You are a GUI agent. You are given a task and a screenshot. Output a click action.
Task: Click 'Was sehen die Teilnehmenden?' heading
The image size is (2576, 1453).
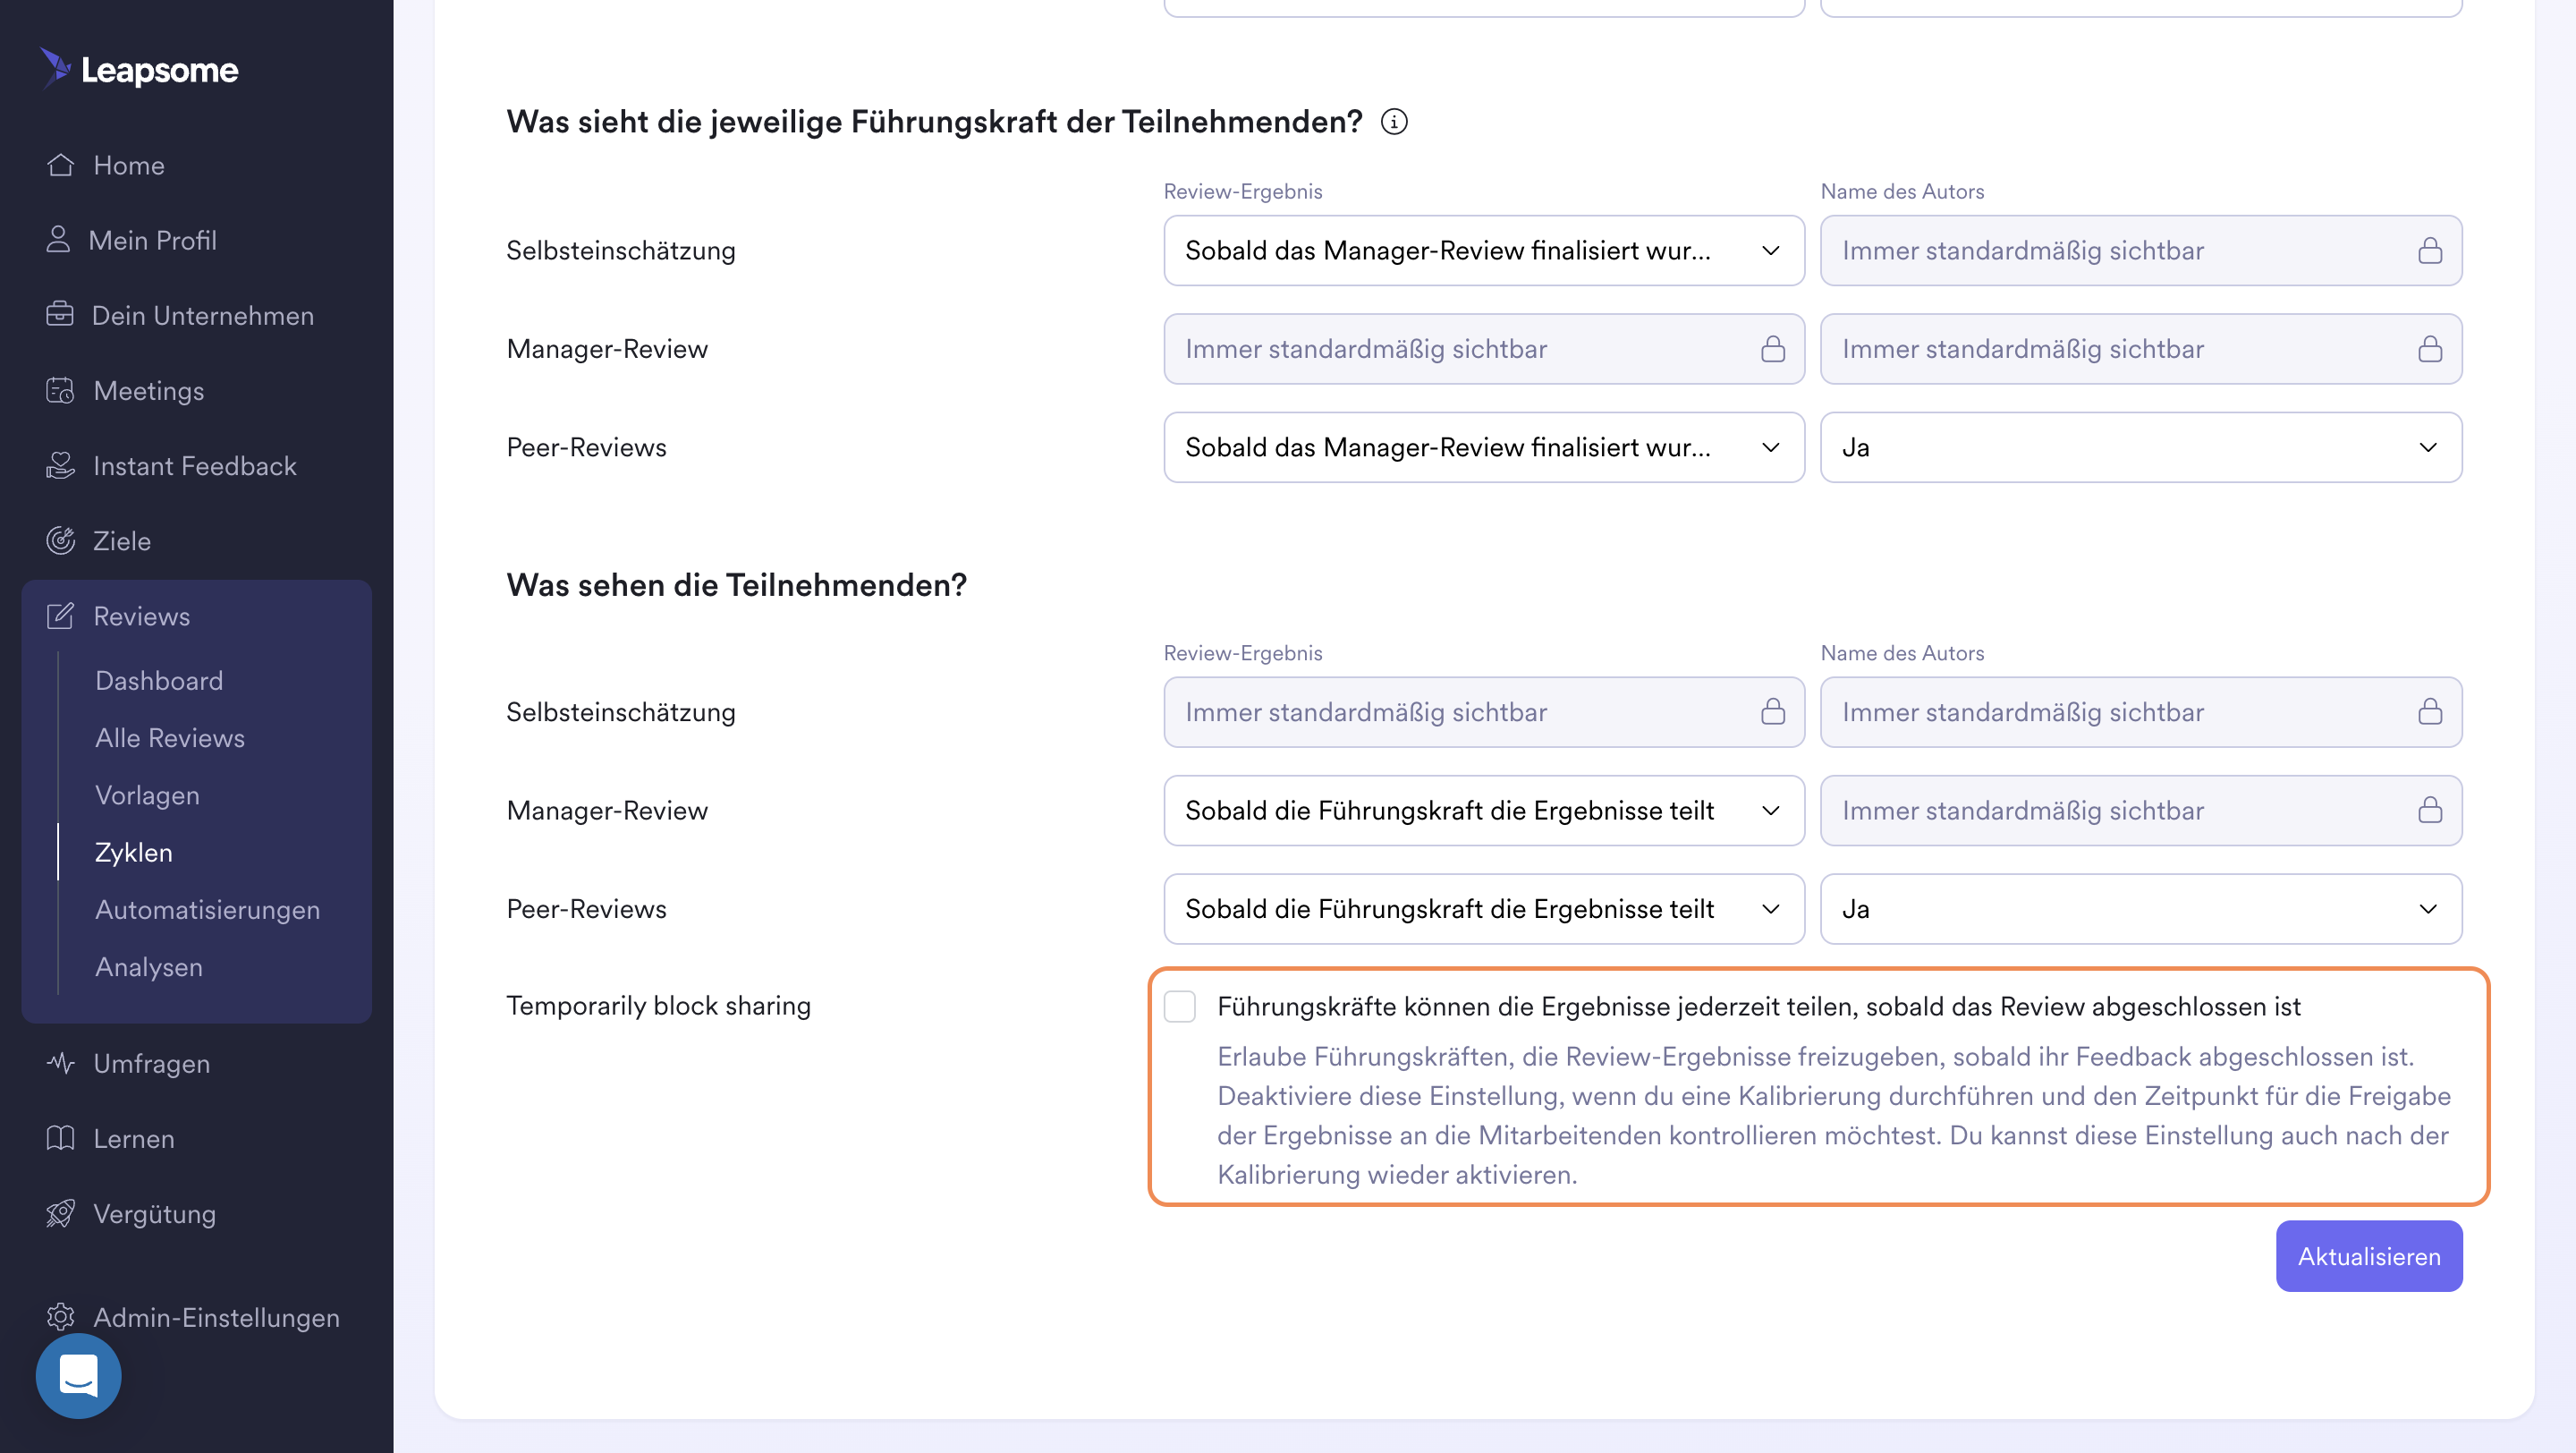[x=736, y=585]
